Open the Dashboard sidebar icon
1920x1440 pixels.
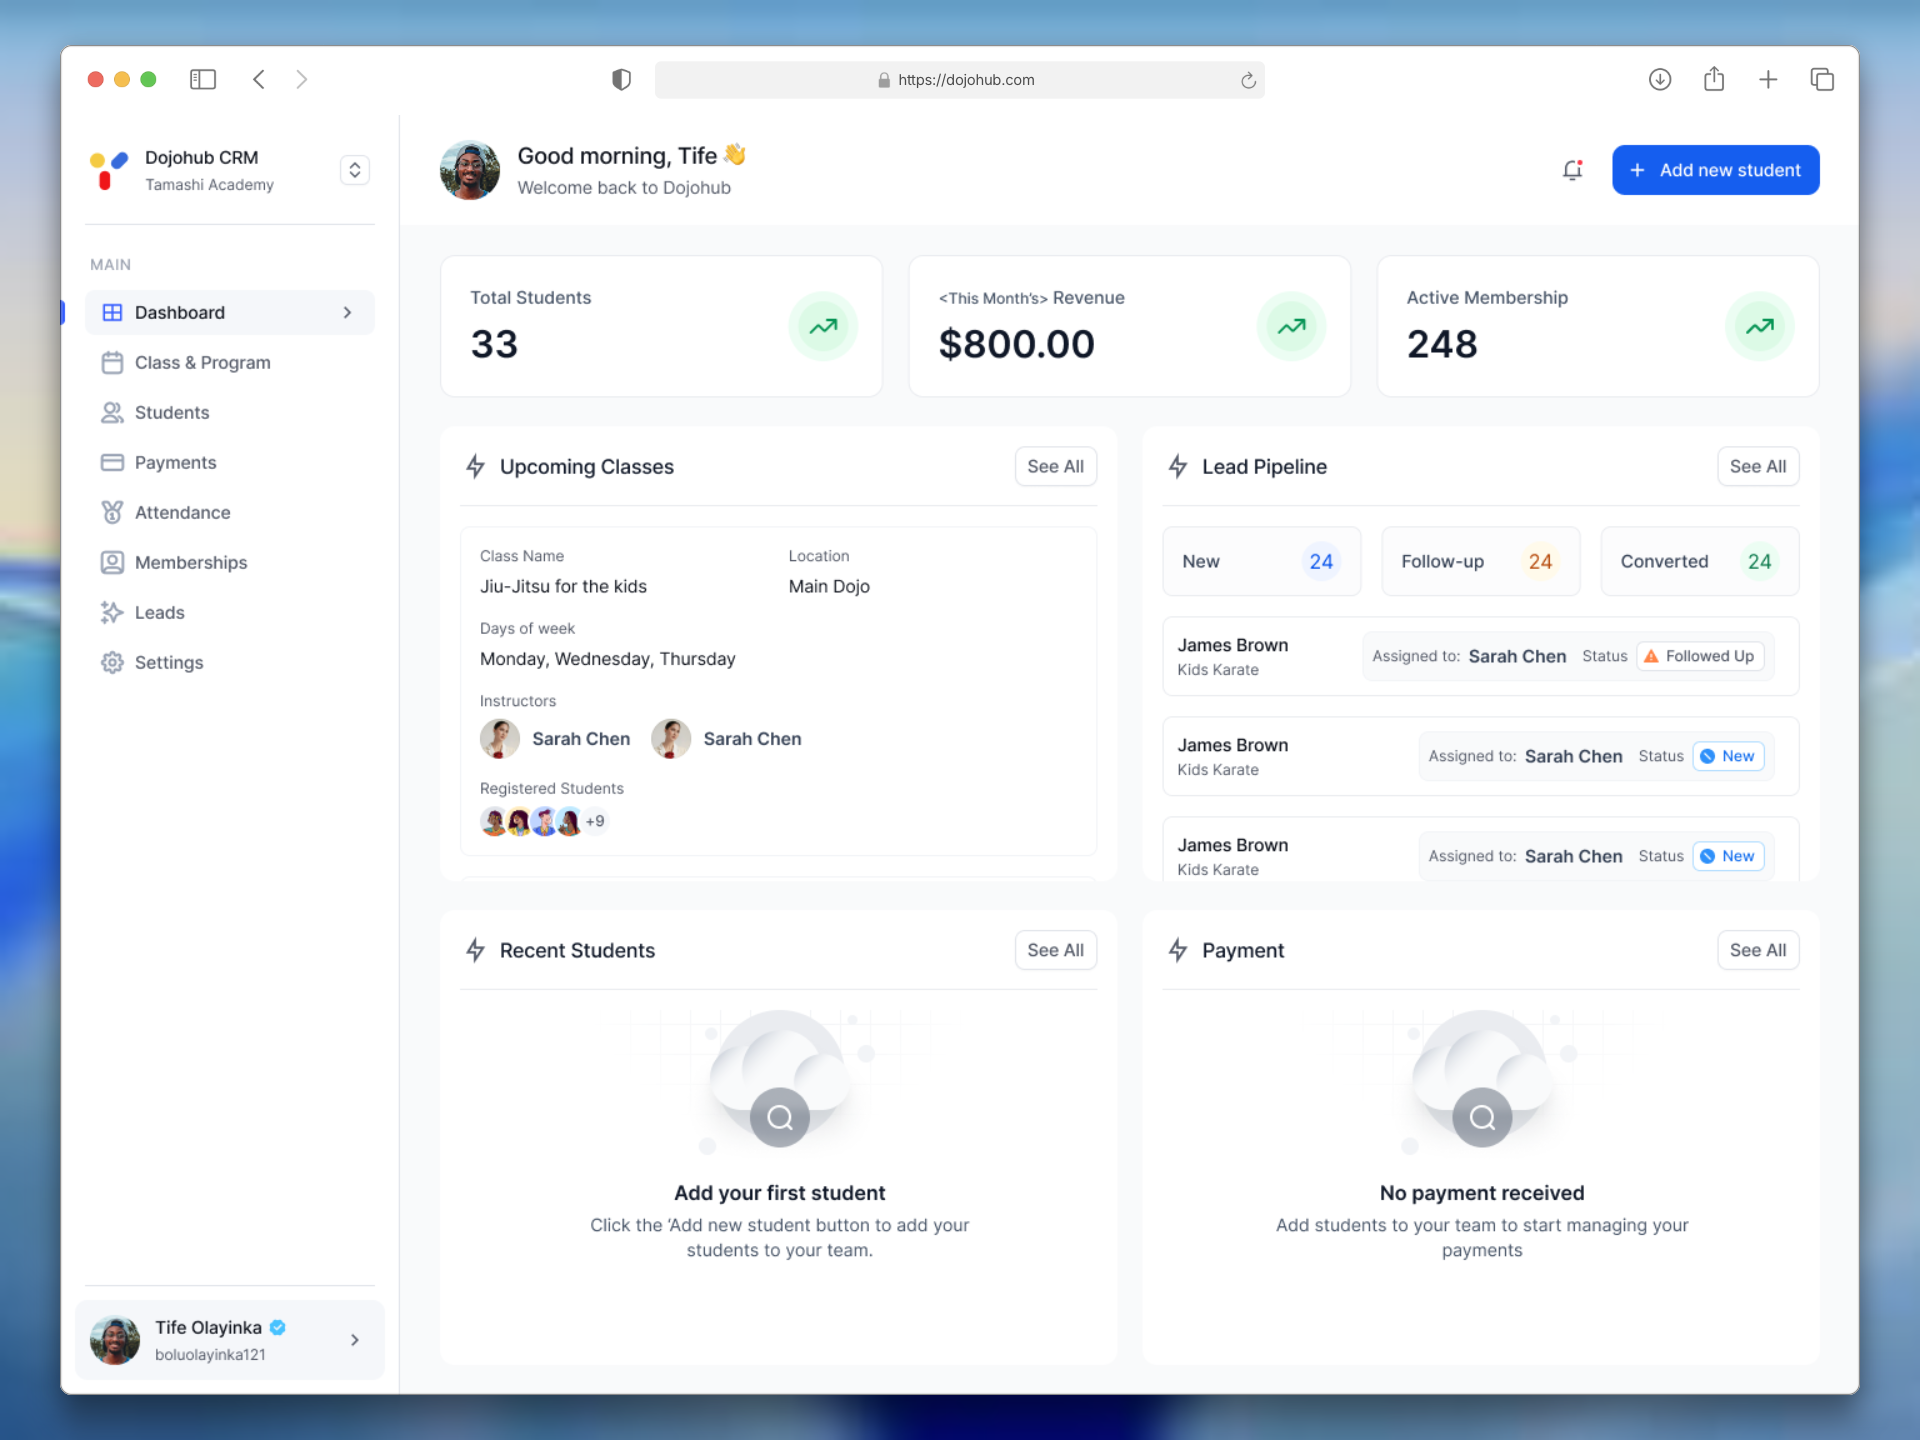(x=113, y=312)
